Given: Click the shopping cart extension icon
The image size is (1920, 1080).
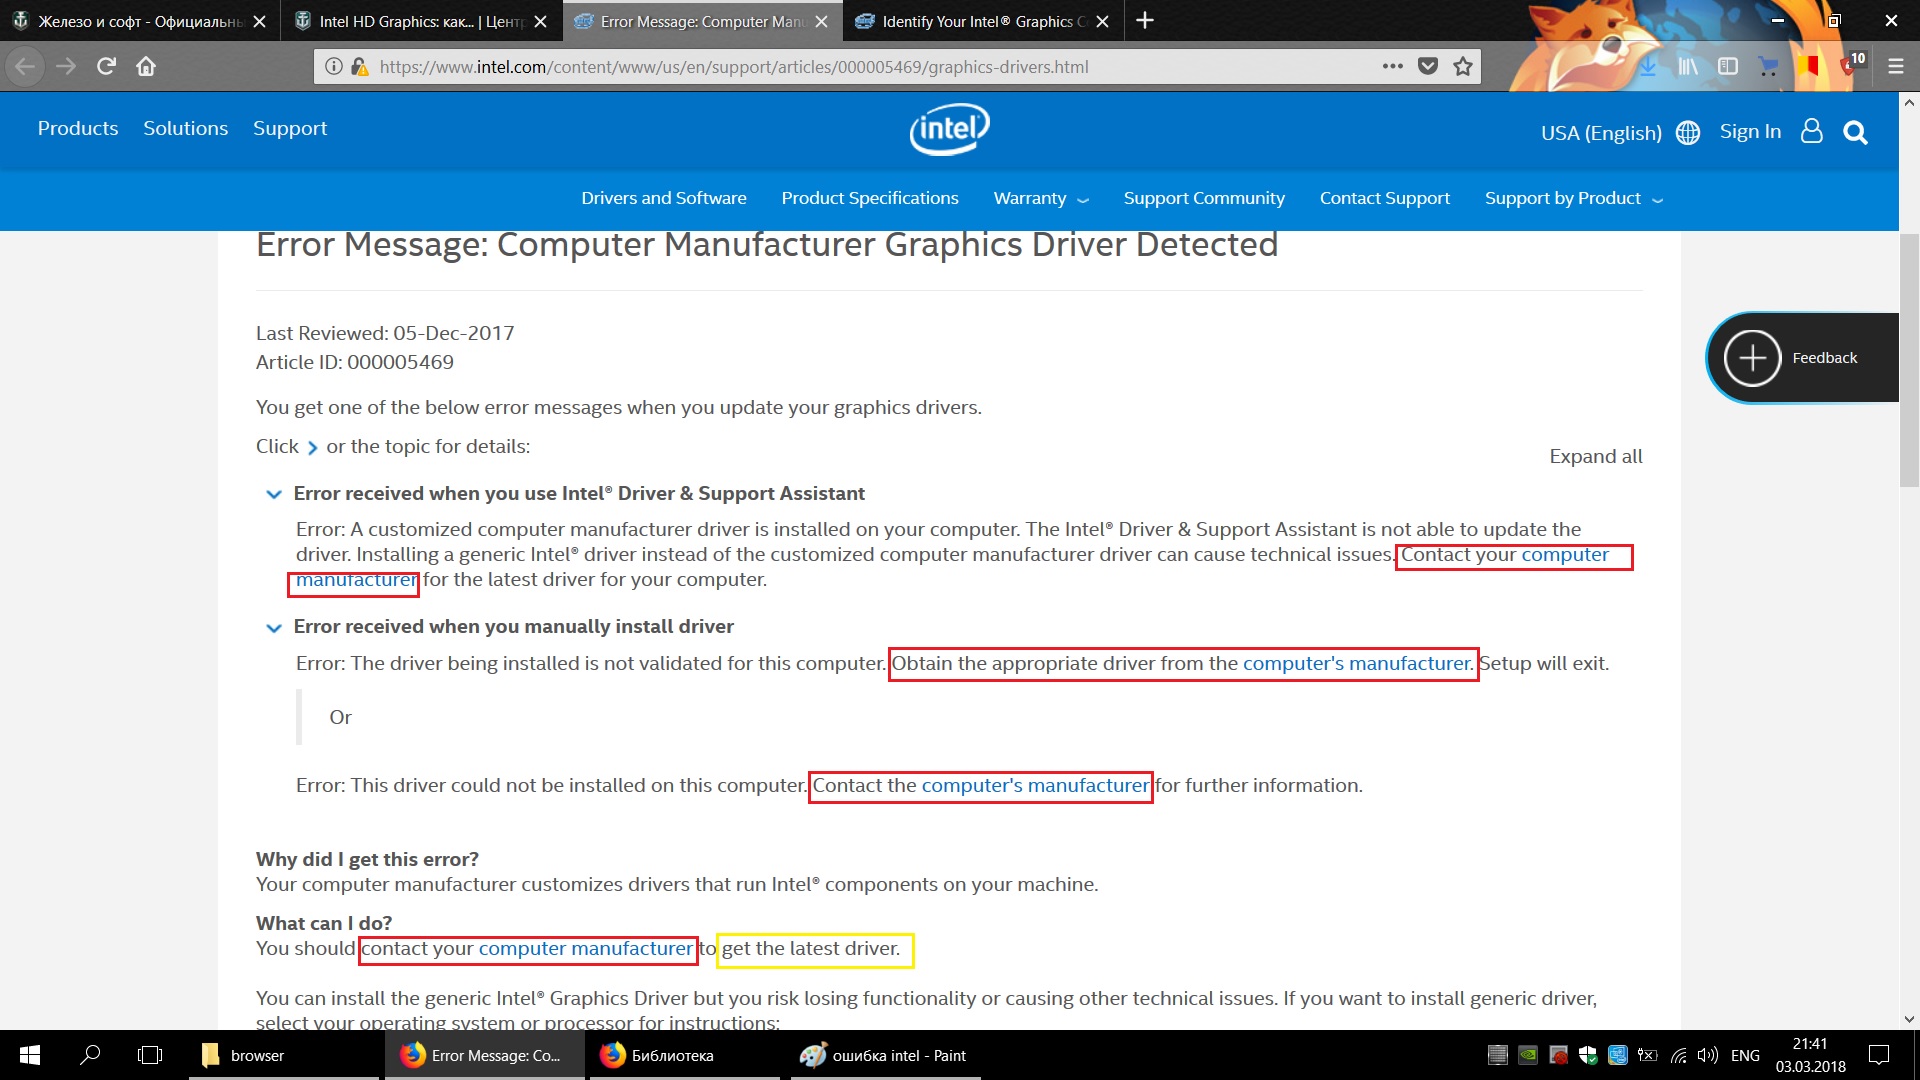Looking at the screenshot, I should point(1768,66).
